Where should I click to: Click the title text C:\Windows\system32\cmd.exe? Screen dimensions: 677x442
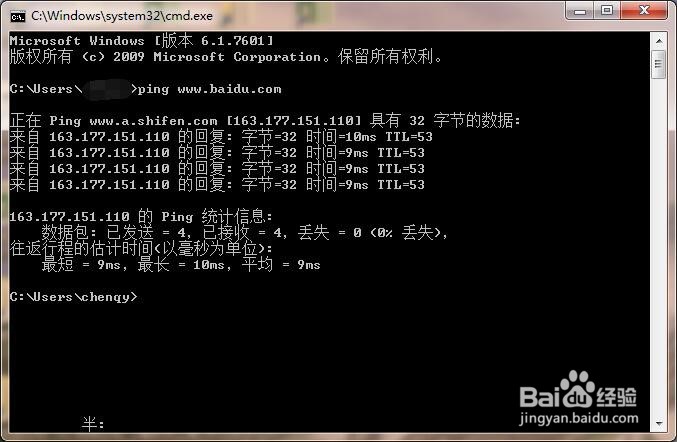(x=122, y=16)
